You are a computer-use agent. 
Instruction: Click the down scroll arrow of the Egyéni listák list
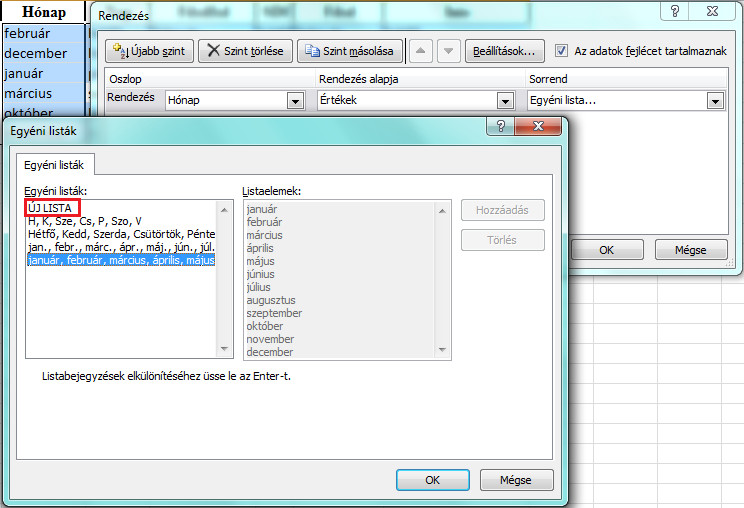[x=224, y=349]
